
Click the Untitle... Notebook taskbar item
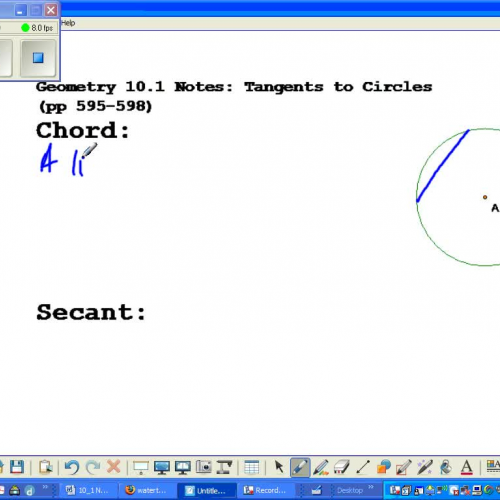207,490
